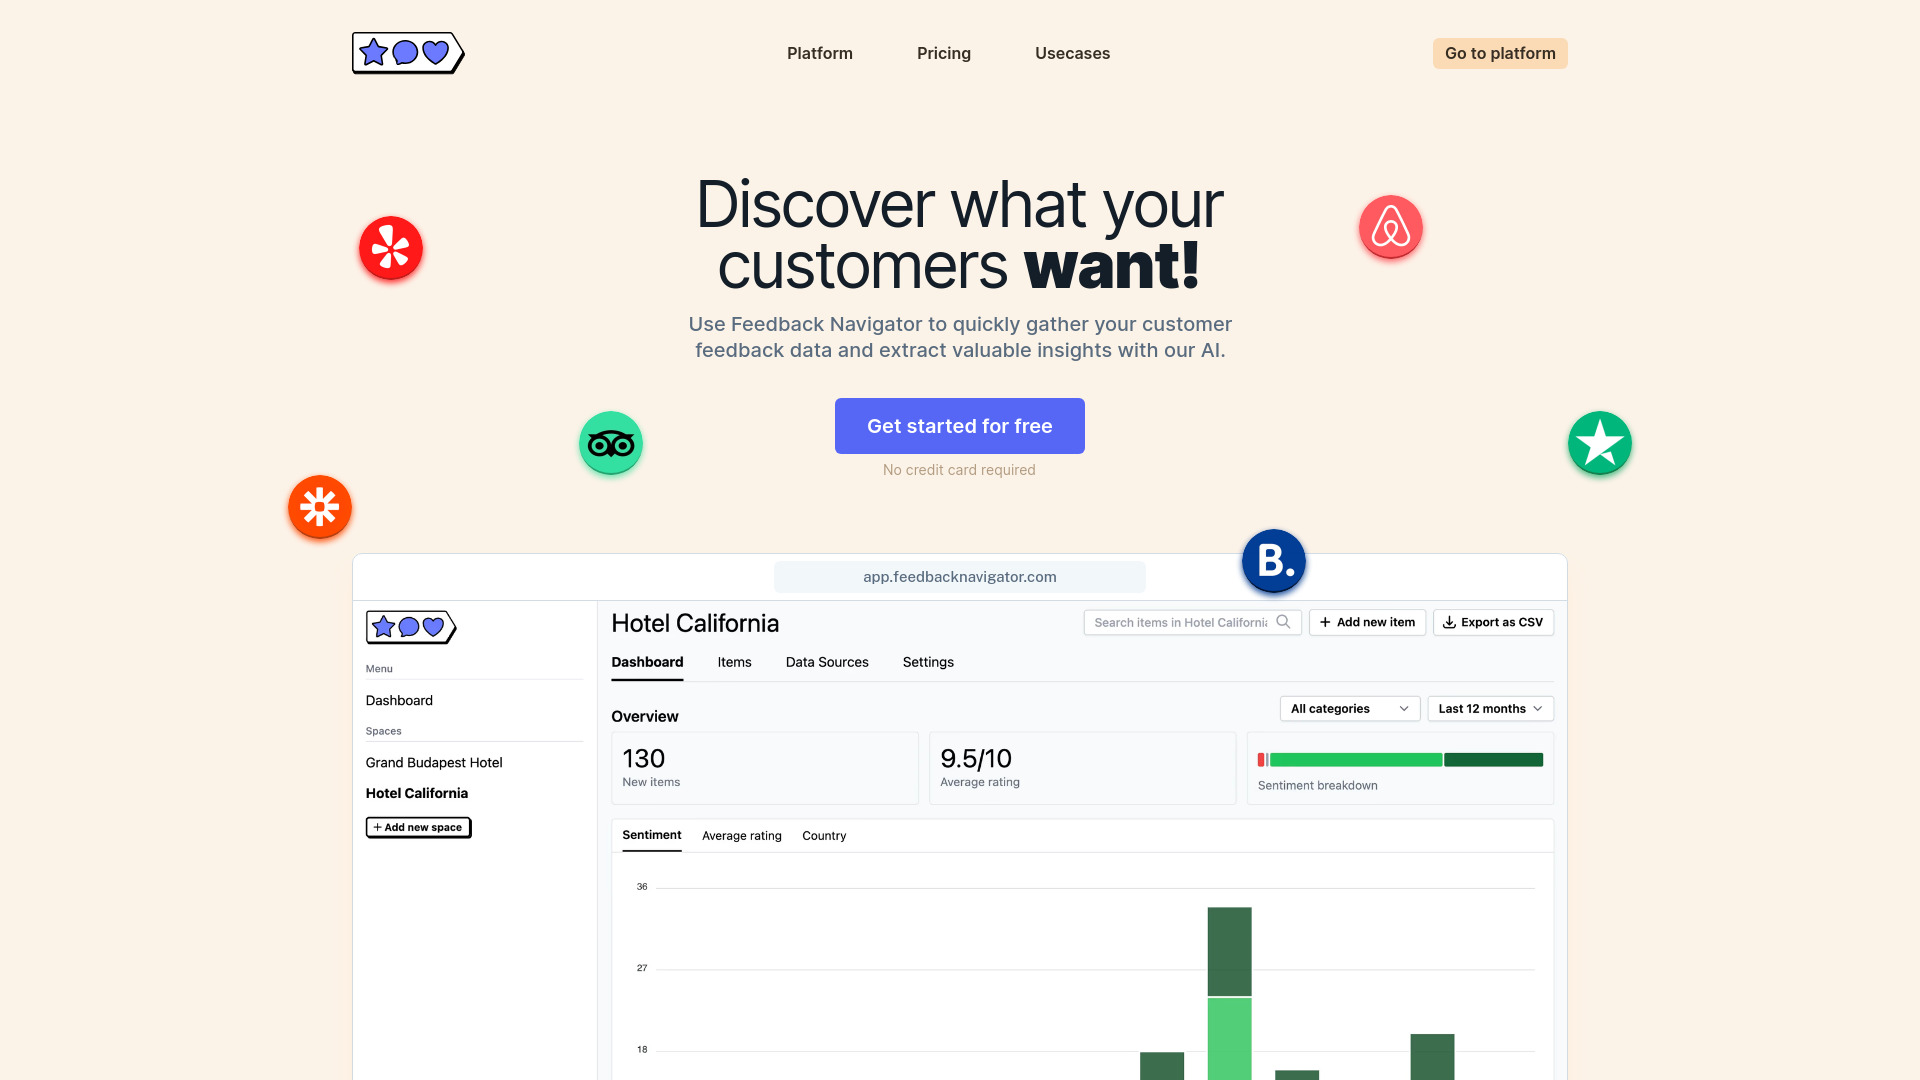Open Usecases navigation menu item

coord(1072,53)
